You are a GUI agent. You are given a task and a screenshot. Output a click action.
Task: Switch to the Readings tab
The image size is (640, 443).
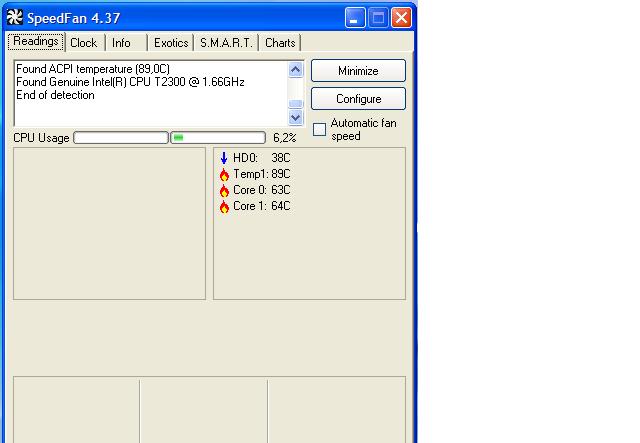[36, 42]
